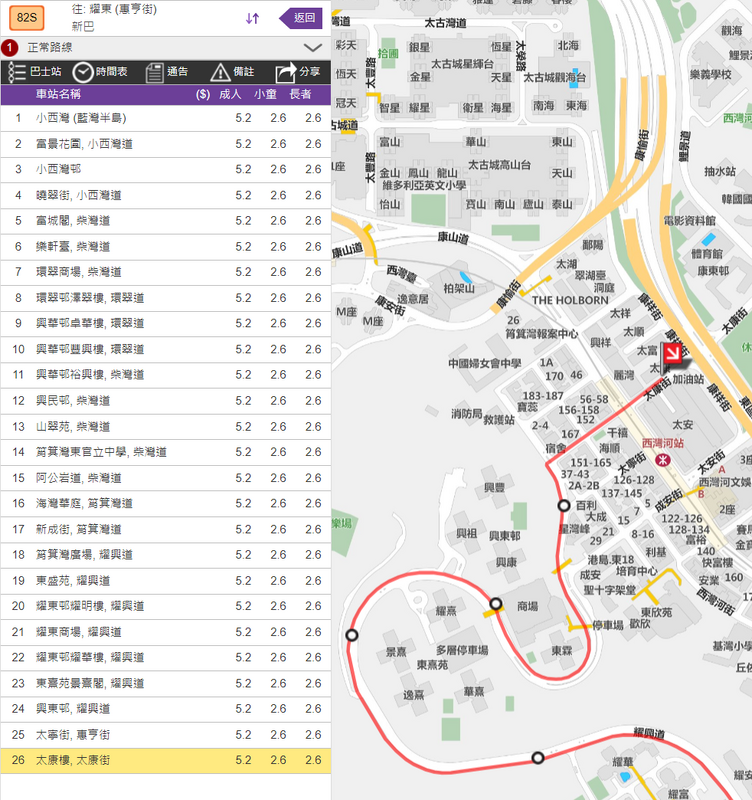This screenshot has width=752, height=800.
Task: Click the THE HOLBORN label on the map
Action: [570, 301]
